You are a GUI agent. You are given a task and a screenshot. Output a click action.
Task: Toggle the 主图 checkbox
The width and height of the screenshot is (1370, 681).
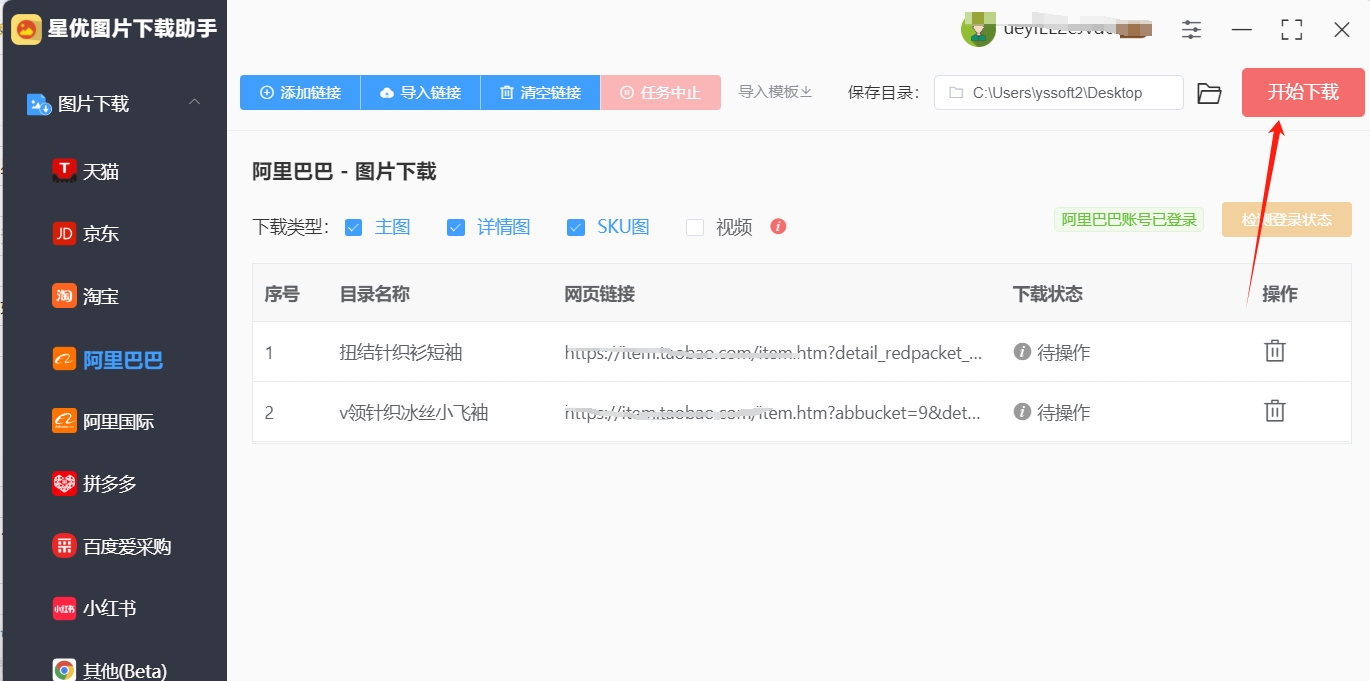point(353,227)
